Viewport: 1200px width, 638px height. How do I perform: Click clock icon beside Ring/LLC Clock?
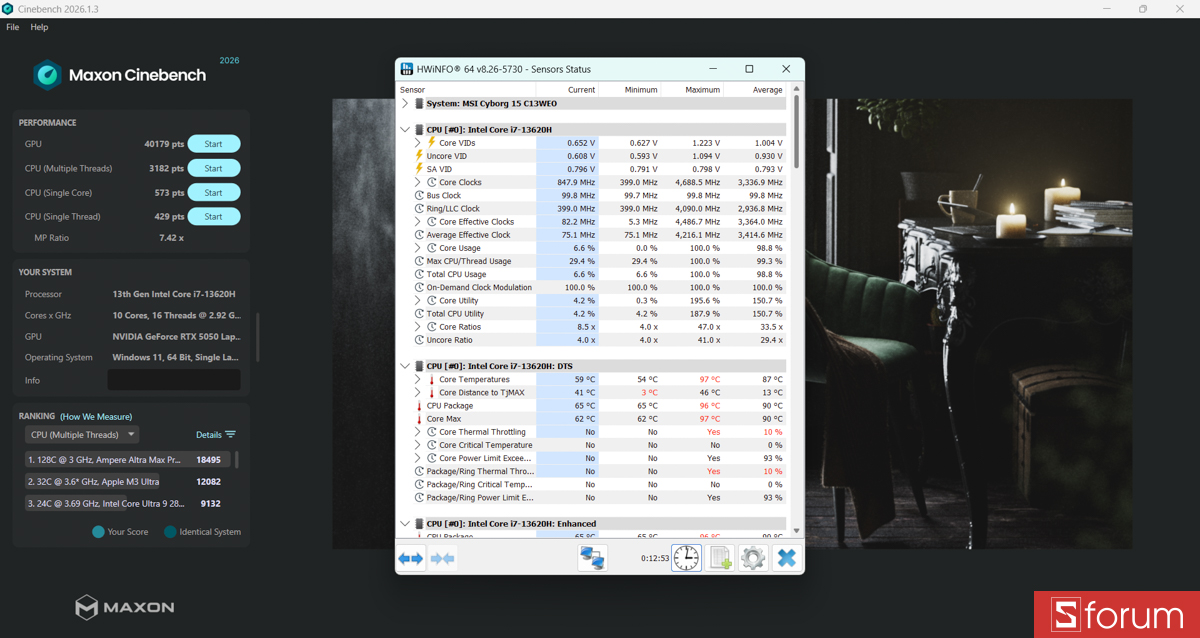[419, 209]
